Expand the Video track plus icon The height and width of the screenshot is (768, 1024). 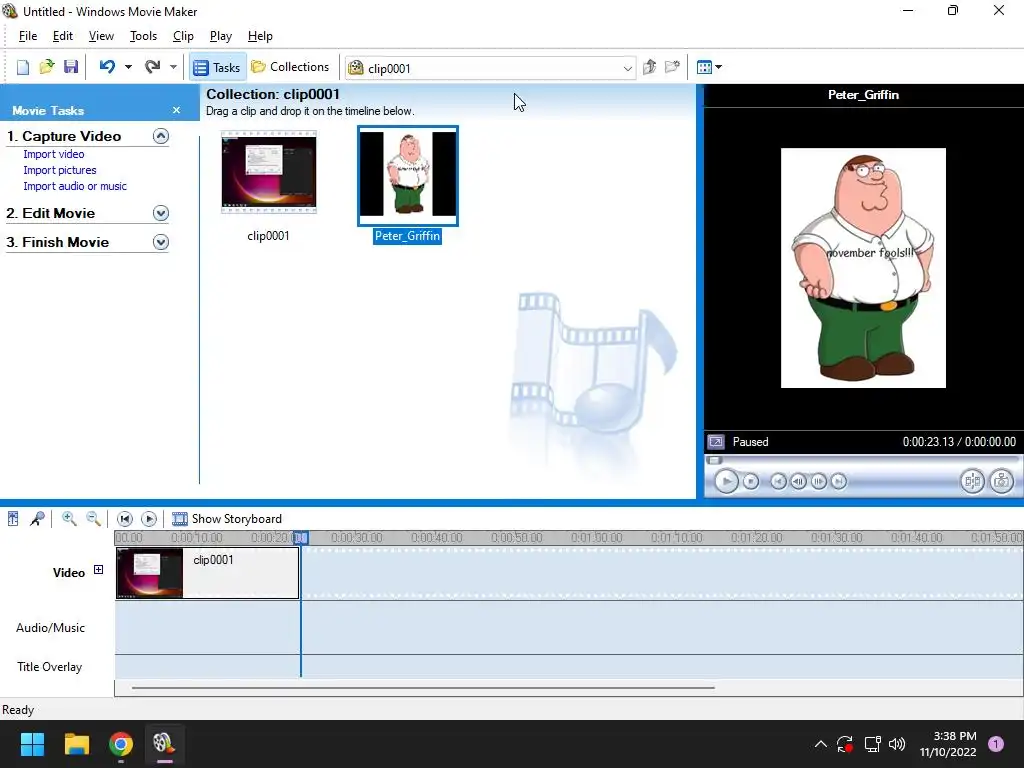[x=99, y=569]
